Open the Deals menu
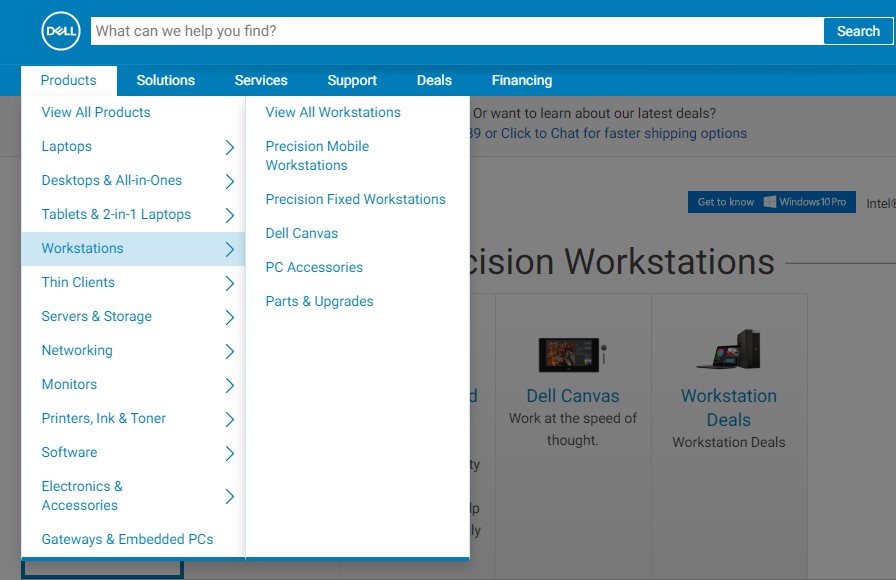 (434, 81)
